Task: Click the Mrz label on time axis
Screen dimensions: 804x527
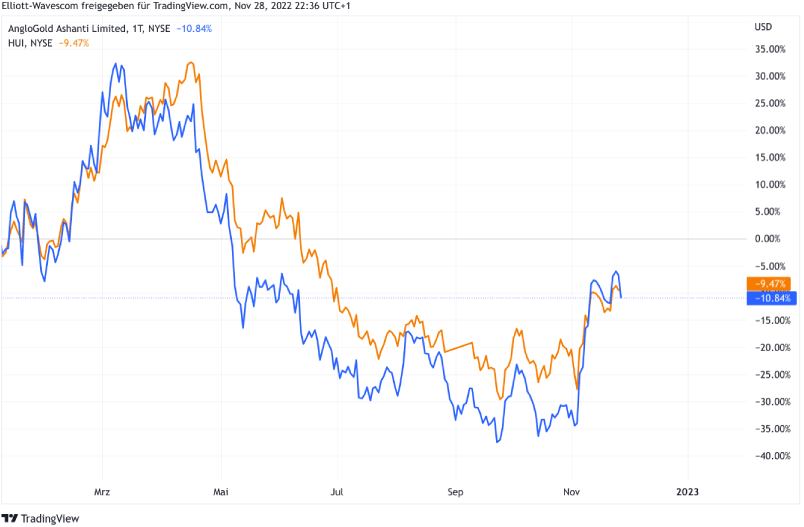Action: pyautogui.click(x=101, y=492)
